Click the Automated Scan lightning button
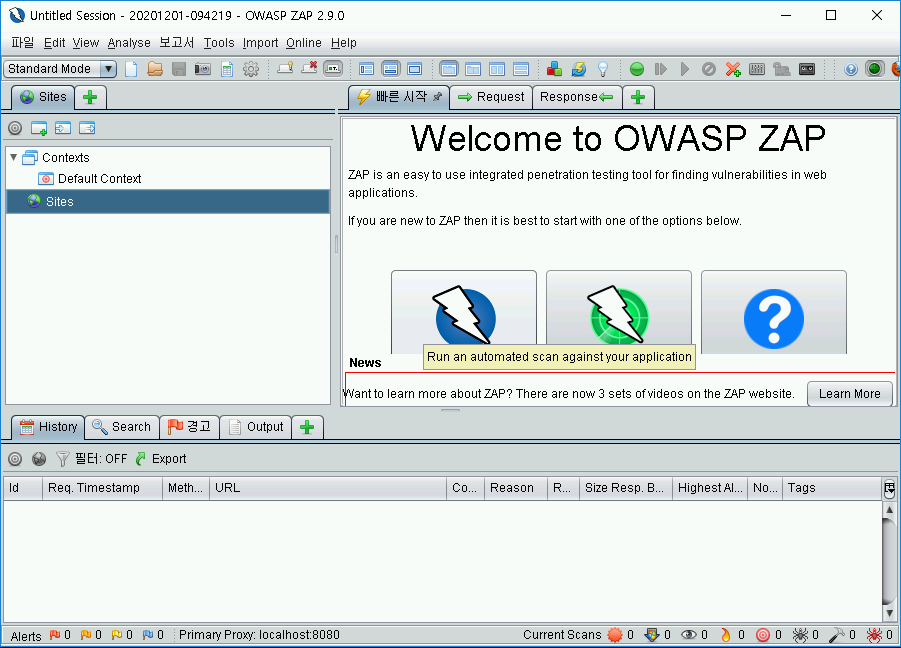Image resolution: width=901 pixels, height=648 pixels. pyautogui.click(x=464, y=313)
